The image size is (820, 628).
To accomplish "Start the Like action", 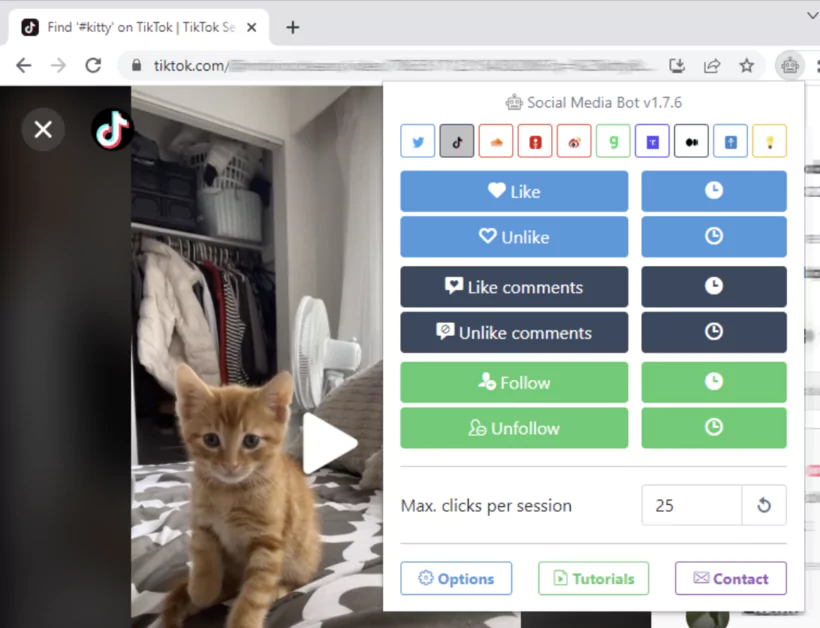I will [x=514, y=190].
